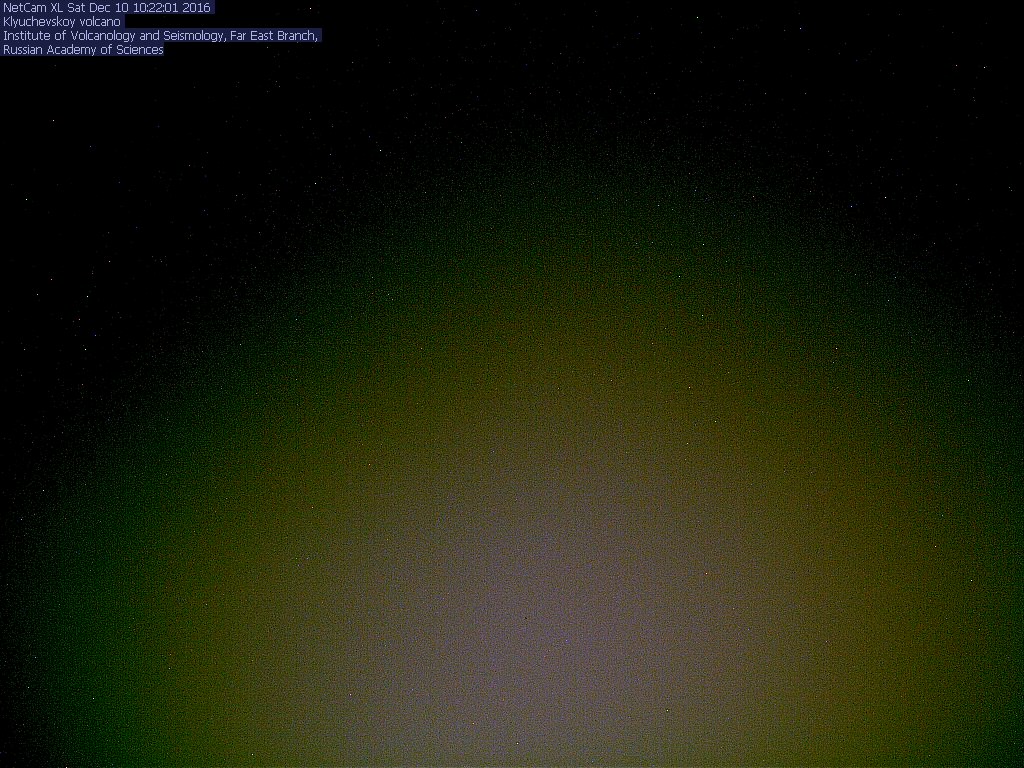Image resolution: width=1024 pixels, height=768 pixels.
Task: Click the 'NetCam XL Sat Dec 10 10:22:01 2016' timestamp text
Action: [107, 8]
